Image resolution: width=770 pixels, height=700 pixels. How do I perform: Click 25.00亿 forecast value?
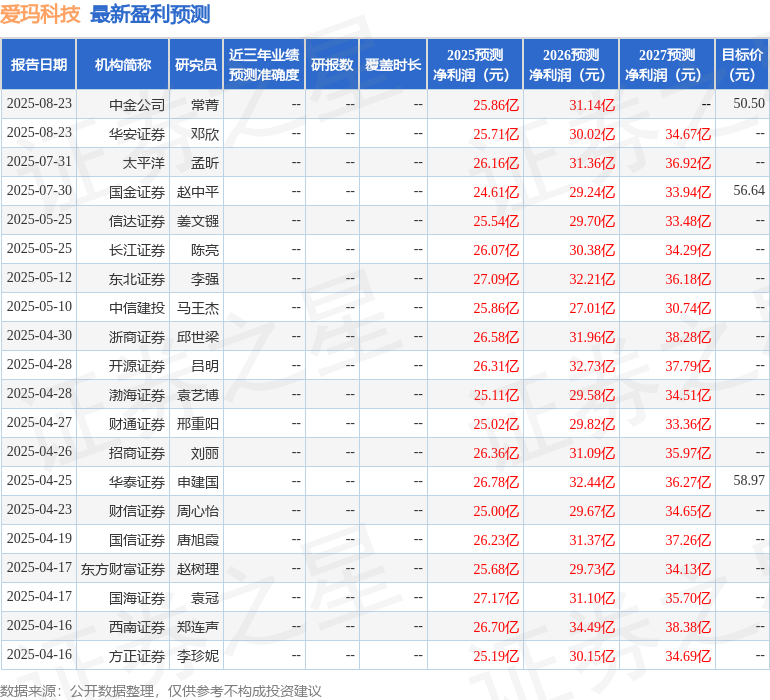pos(496,510)
